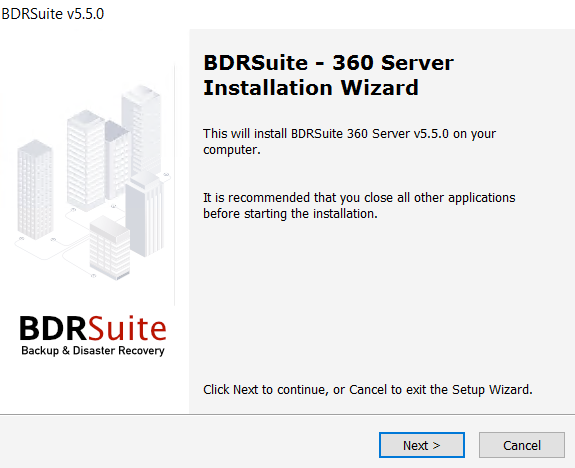The height and width of the screenshot is (468, 575).
Task: Click the Next button to continue
Action: (422, 445)
